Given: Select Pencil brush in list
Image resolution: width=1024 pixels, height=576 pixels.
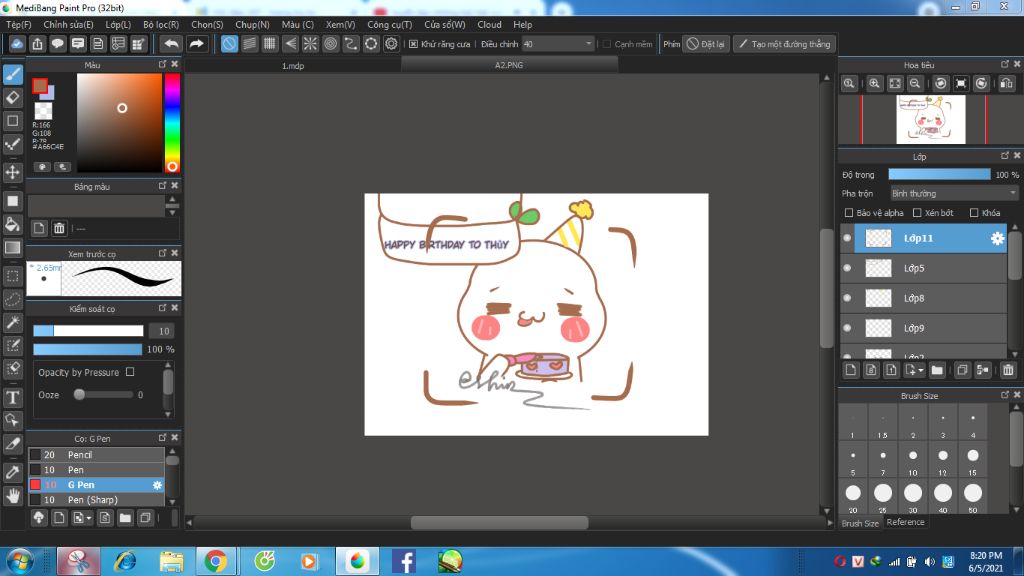Looking at the screenshot, I should pyautogui.click(x=96, y=455).
